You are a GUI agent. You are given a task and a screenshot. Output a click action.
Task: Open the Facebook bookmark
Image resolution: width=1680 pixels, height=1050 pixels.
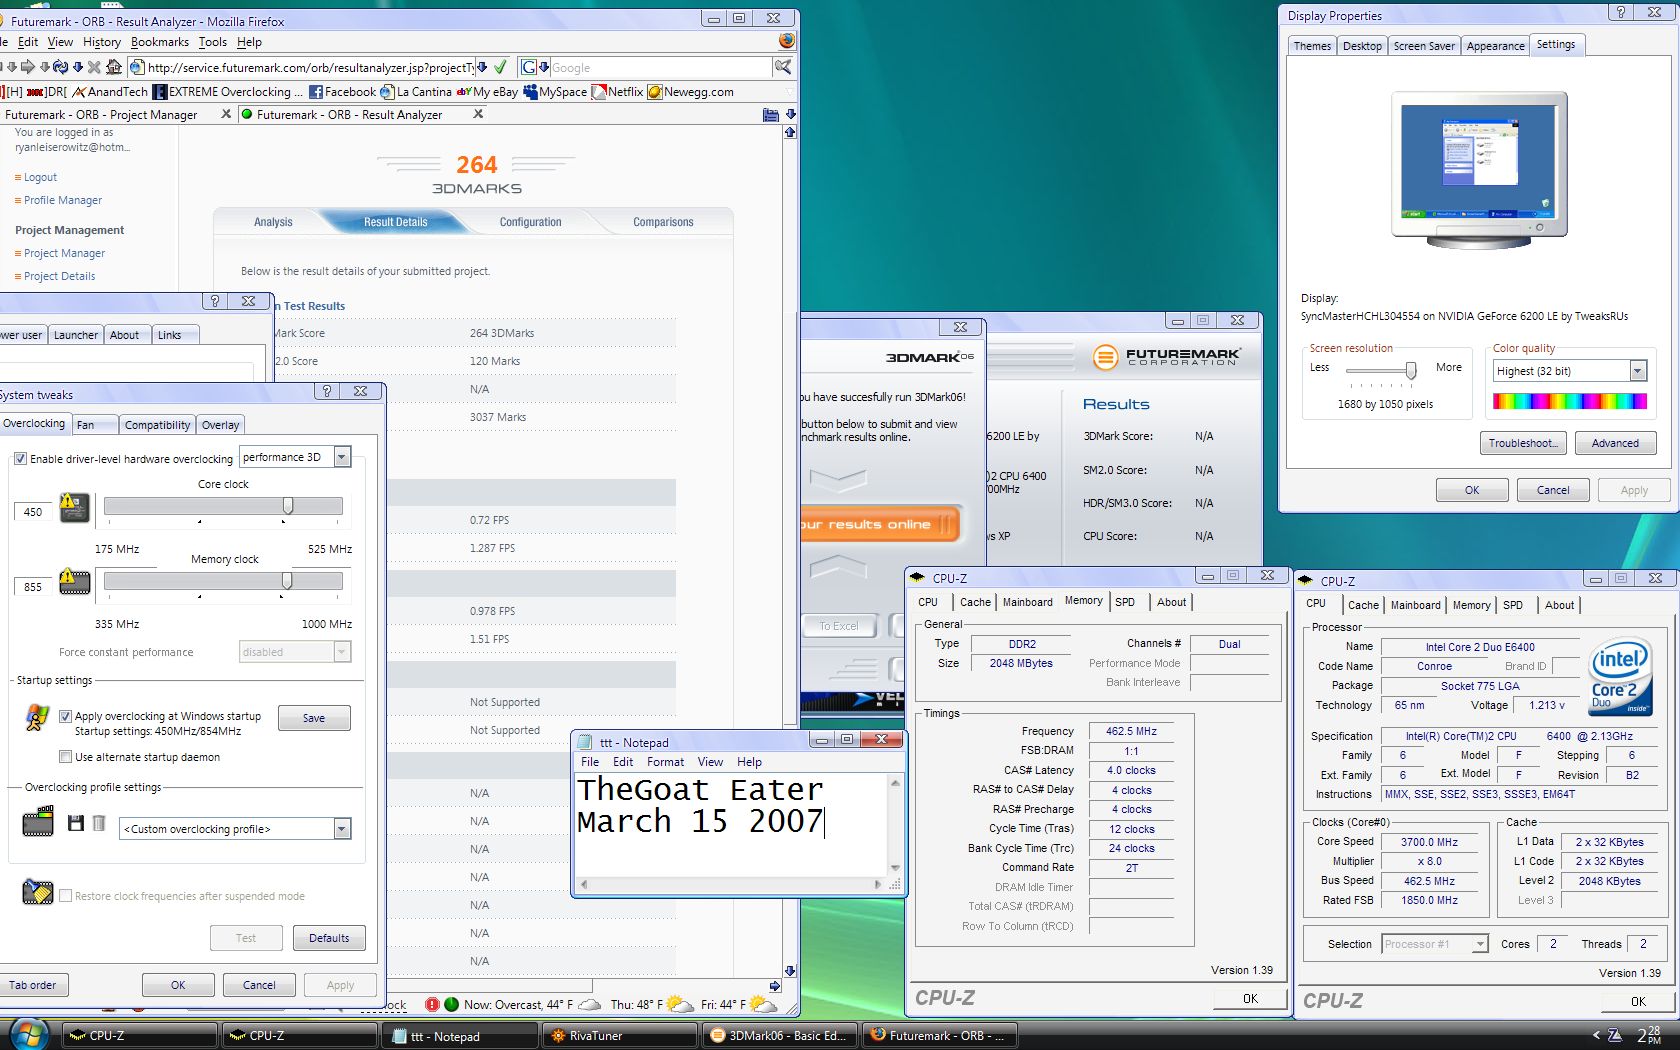[343, 92]
